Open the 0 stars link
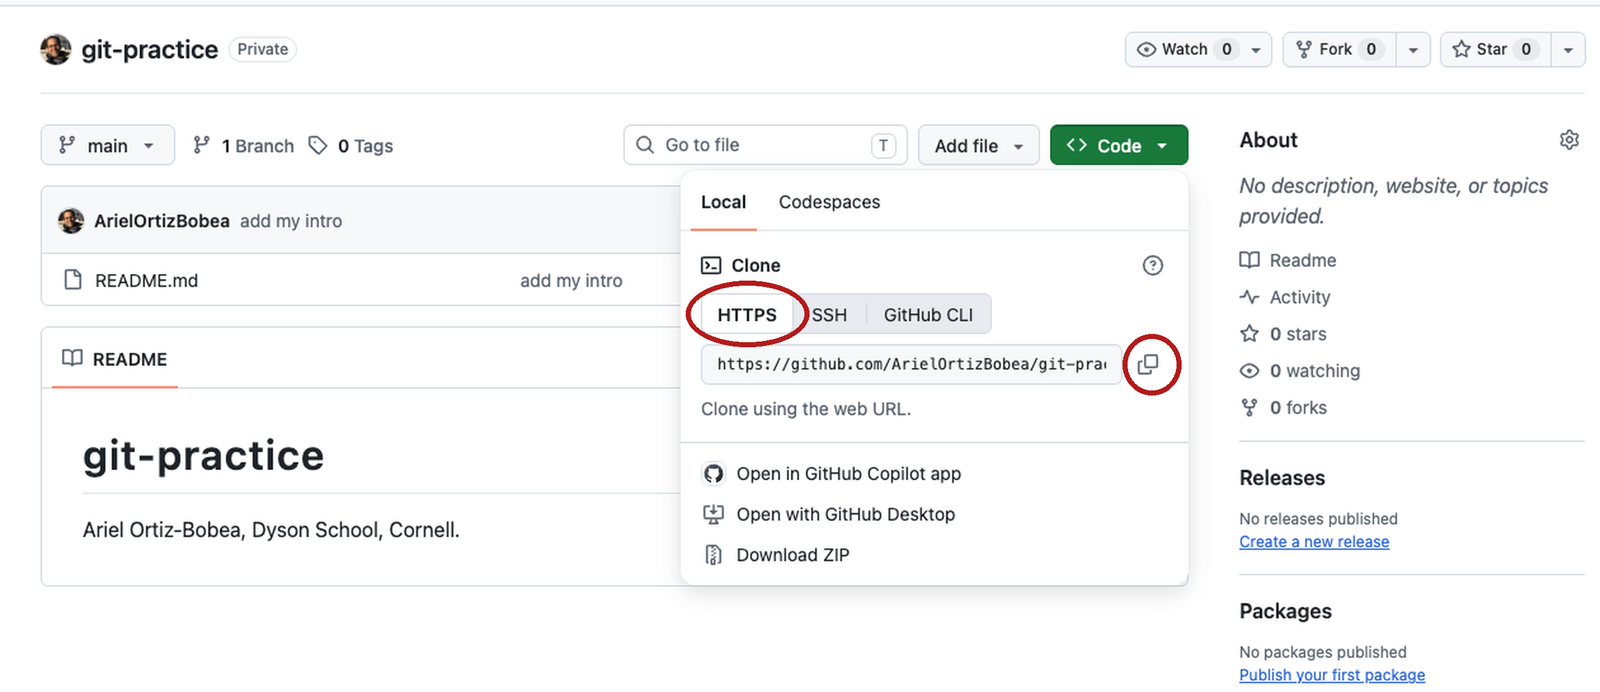This screenshot has height=692, width=1600. (x=1283, y=334)
